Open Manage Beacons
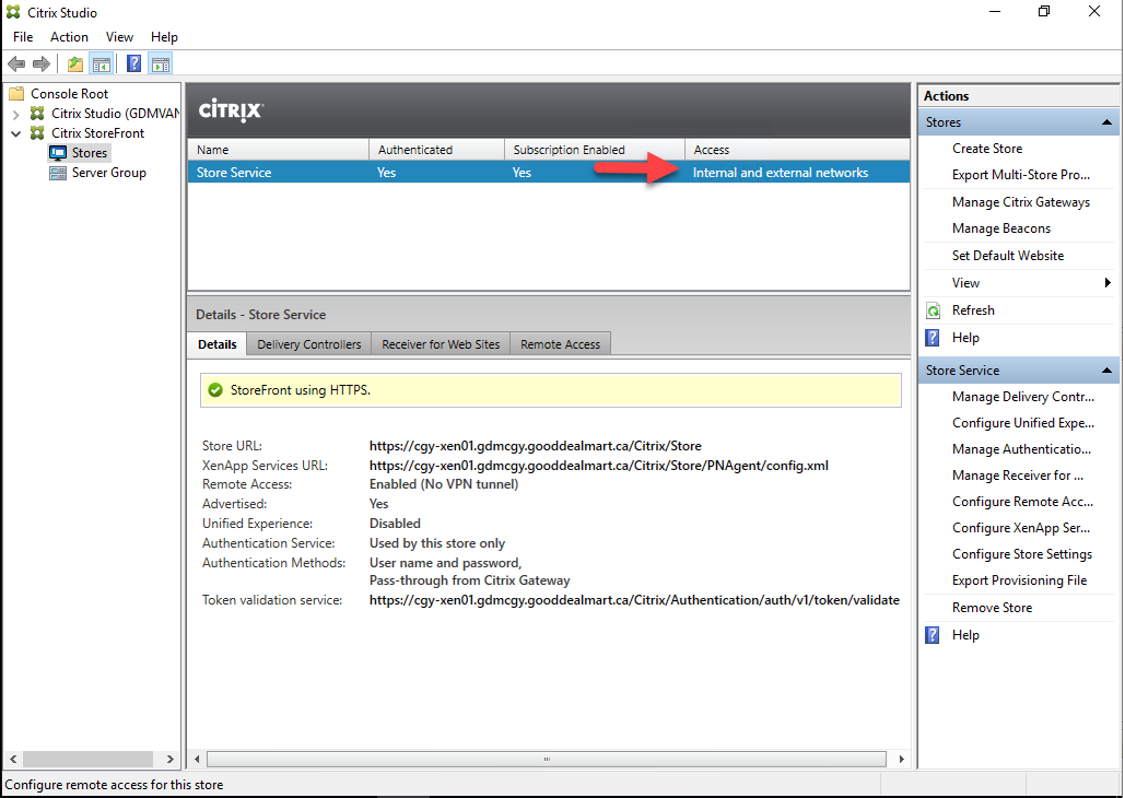 (x=1001, y=229)
